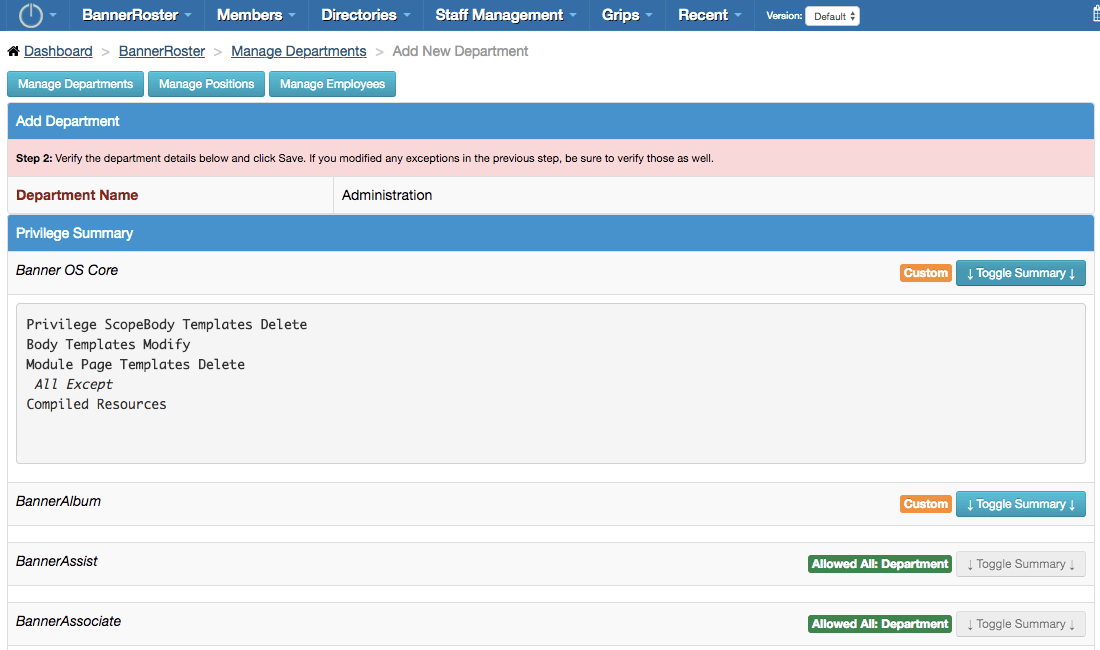
Task: Click the power icon in the top bar
Action: pyautogui.click(x=30, y=15)
